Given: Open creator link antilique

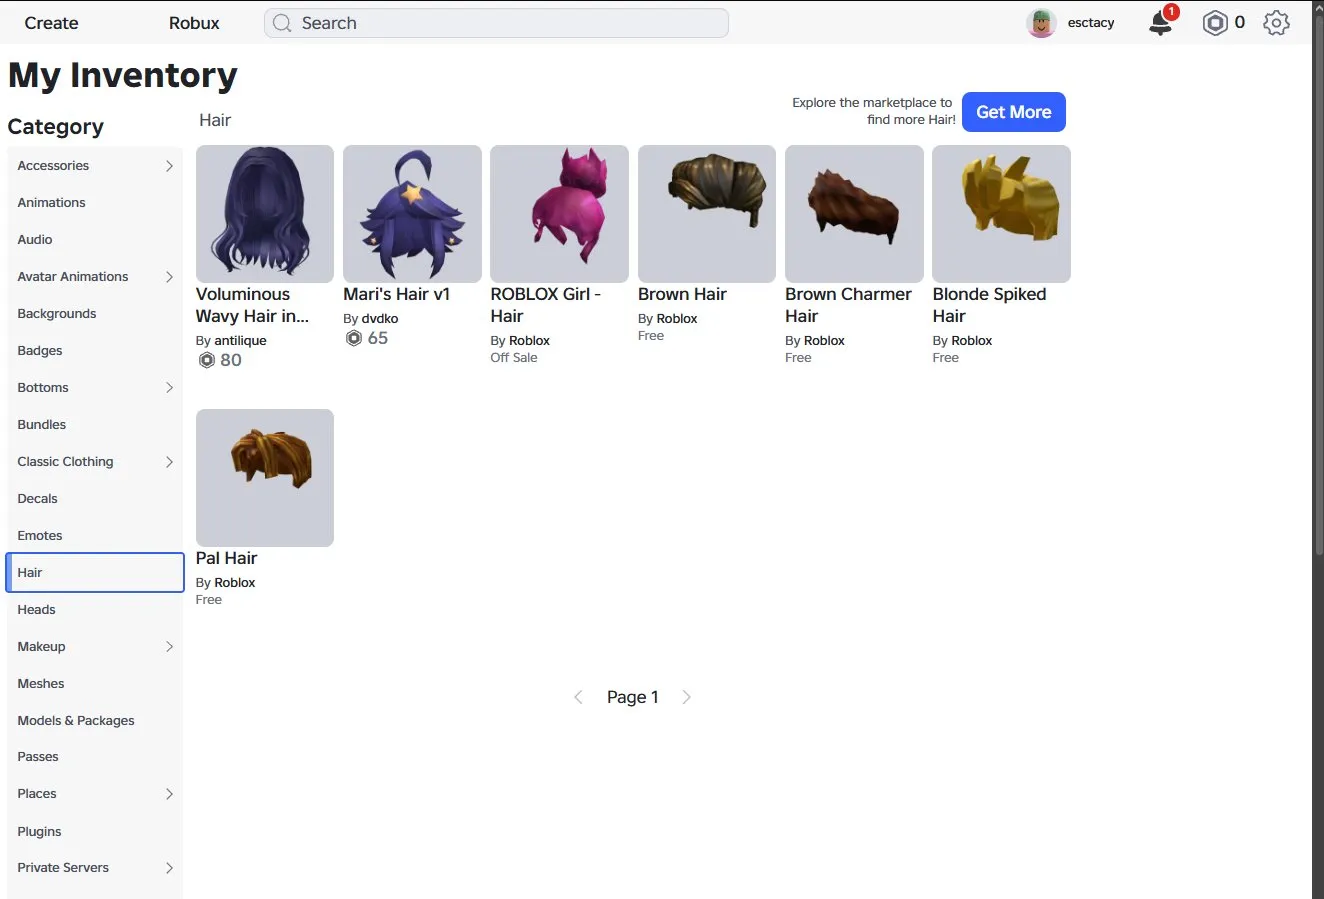Looking at the screenshot, I should point(240,341).
